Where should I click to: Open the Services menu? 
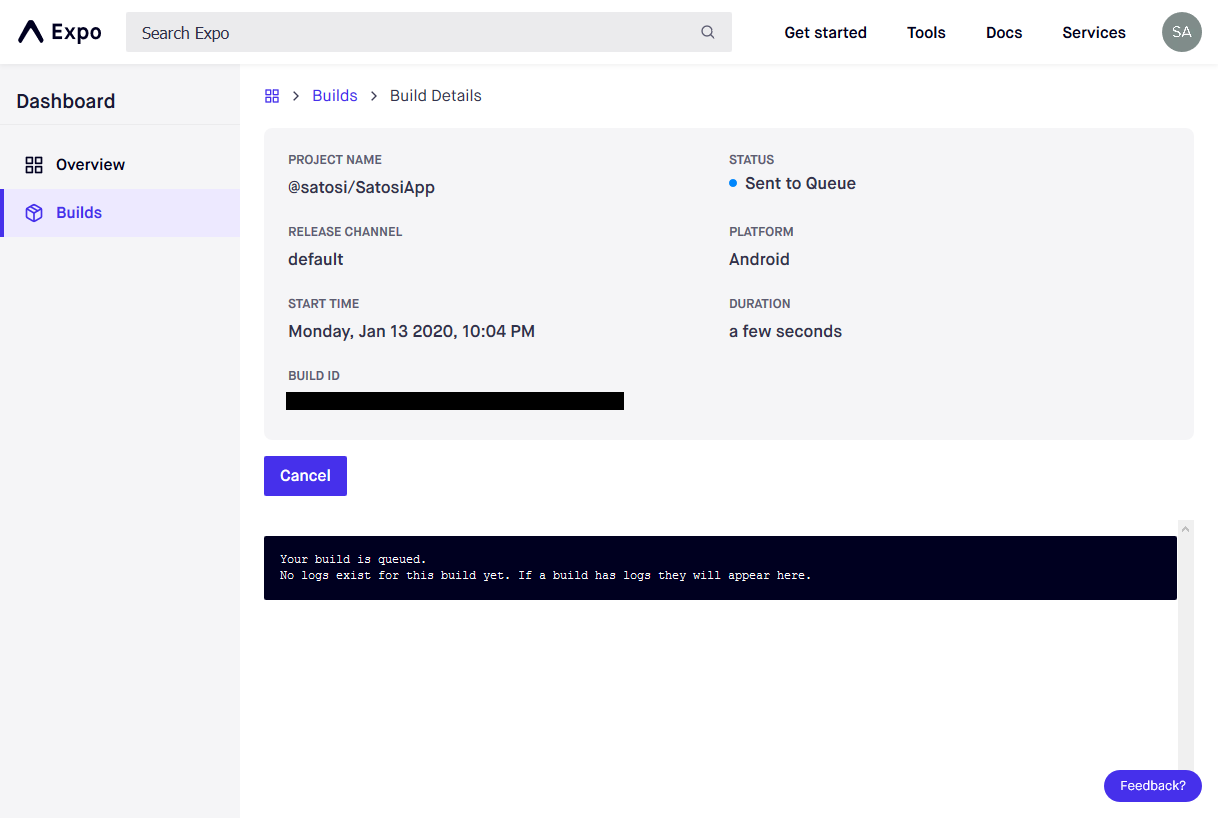(x=1094, y=32)
